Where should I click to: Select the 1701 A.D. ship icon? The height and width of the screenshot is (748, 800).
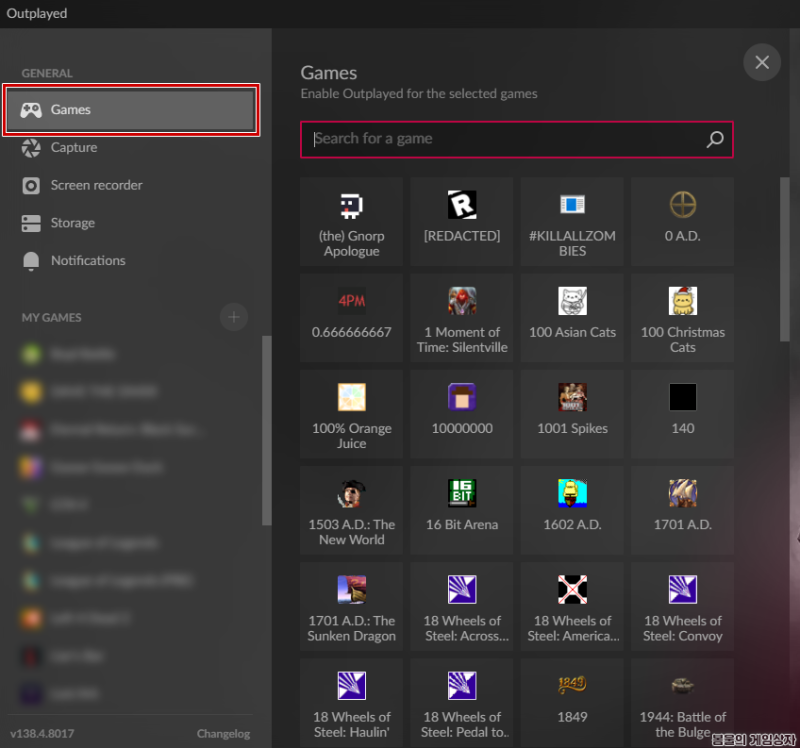click(683, 493)
